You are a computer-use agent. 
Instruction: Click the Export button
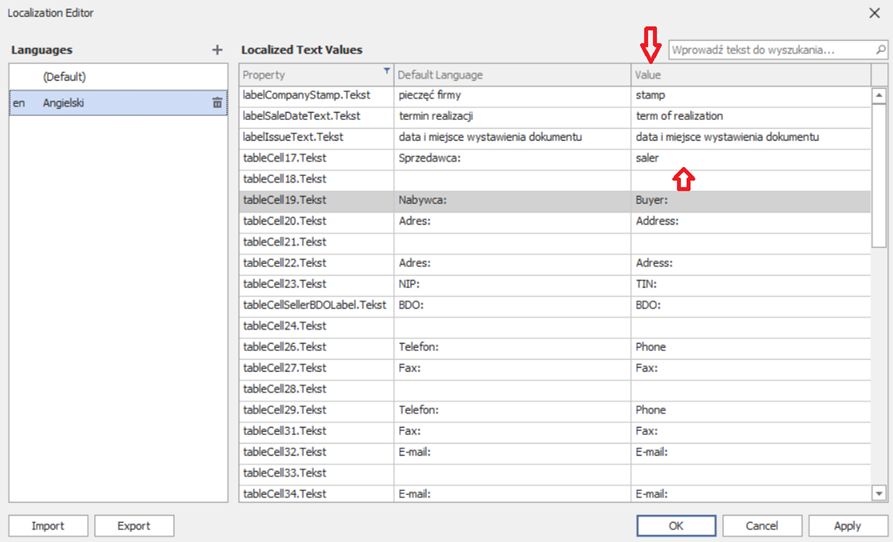133,526
